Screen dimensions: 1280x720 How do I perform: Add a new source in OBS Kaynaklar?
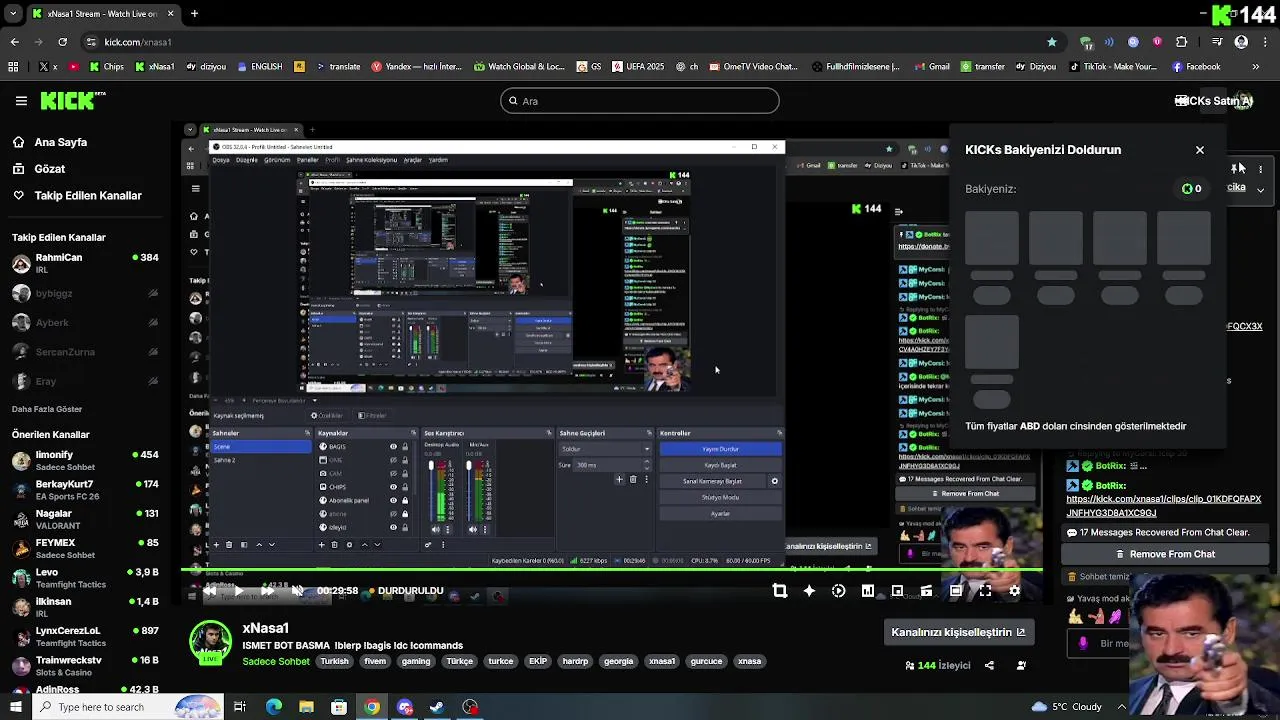(x=321, y=545)
